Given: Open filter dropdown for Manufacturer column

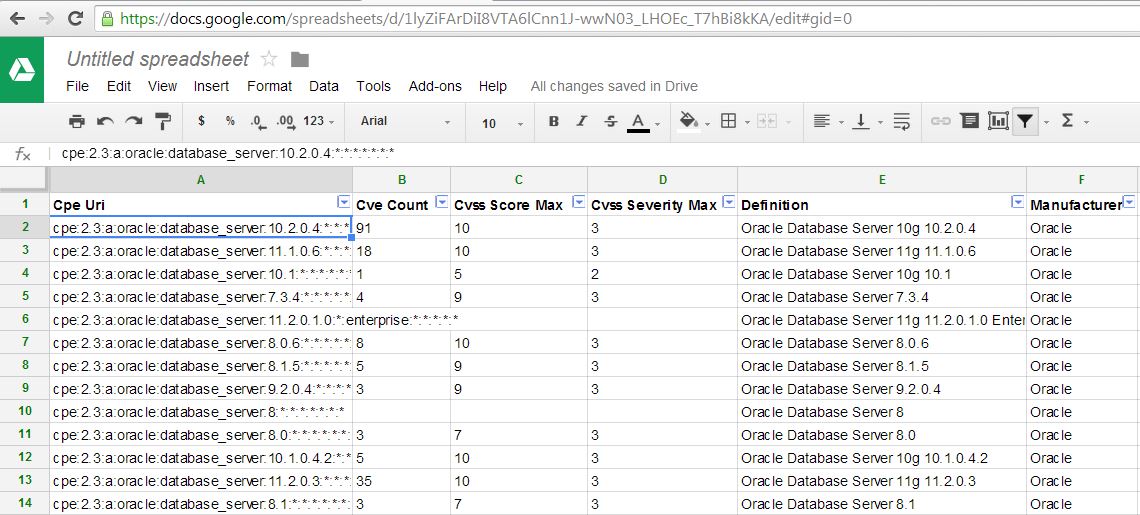Looking at the screenshot, I should pyautogui.click(x=1129, y=201).
